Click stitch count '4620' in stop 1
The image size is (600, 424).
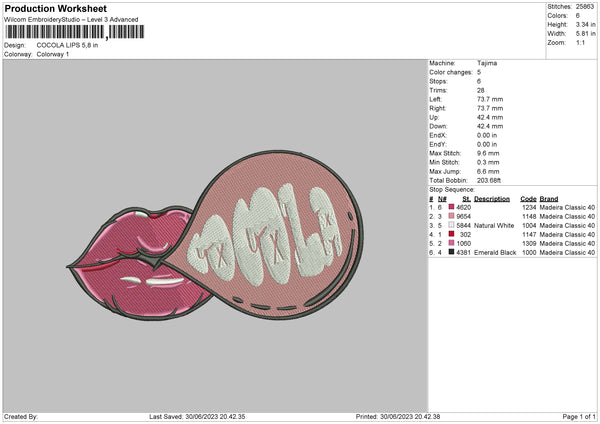click(463, 207)
